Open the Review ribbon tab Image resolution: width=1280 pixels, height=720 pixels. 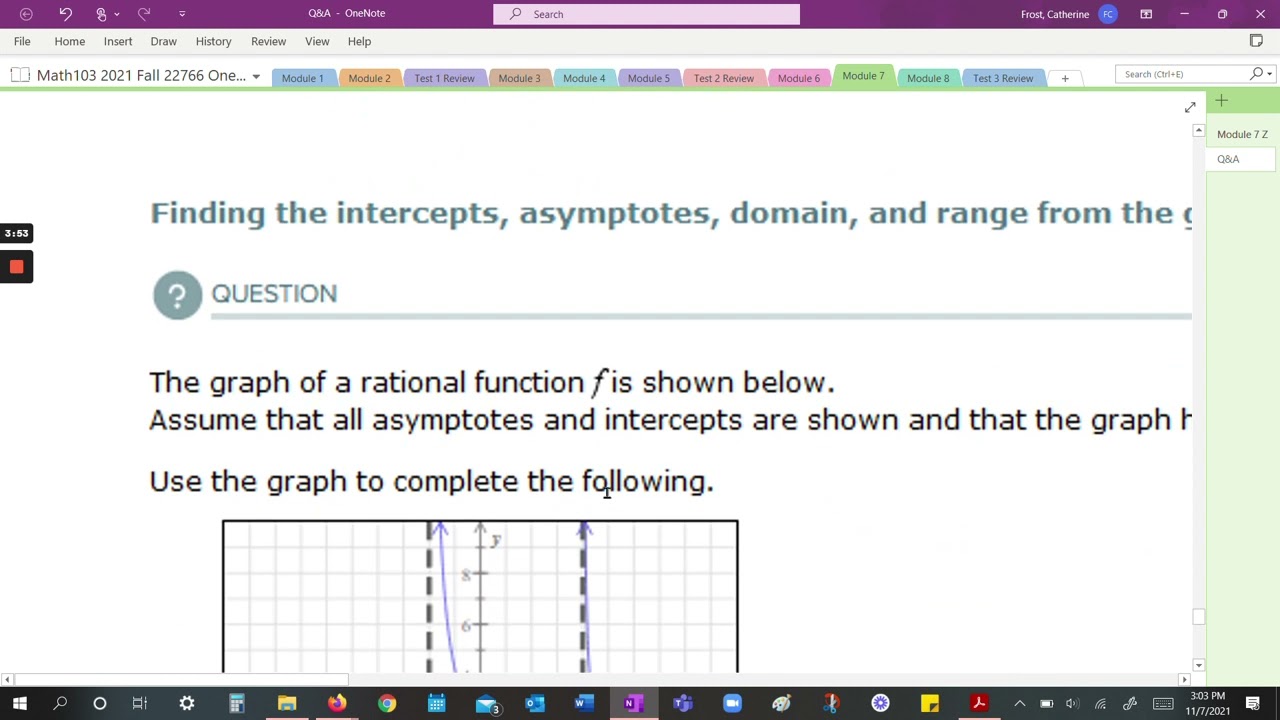tap(268, 42)
